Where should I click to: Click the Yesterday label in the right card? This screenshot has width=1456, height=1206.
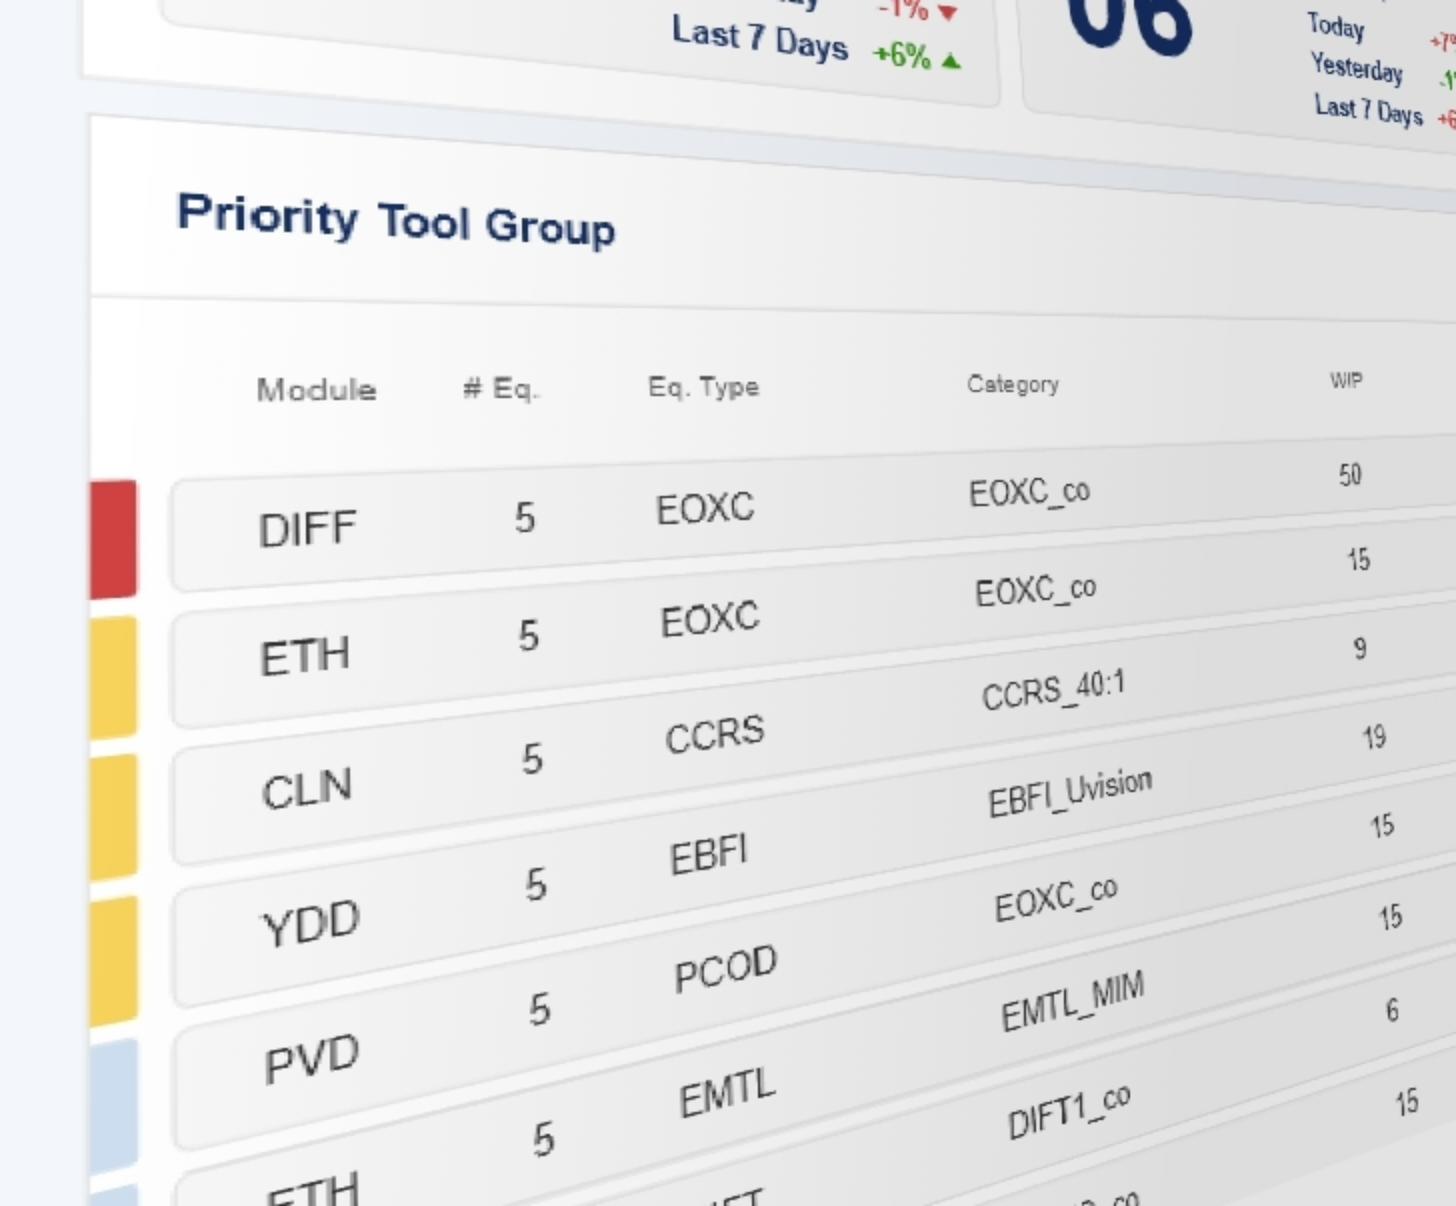tap(1357, 68)
